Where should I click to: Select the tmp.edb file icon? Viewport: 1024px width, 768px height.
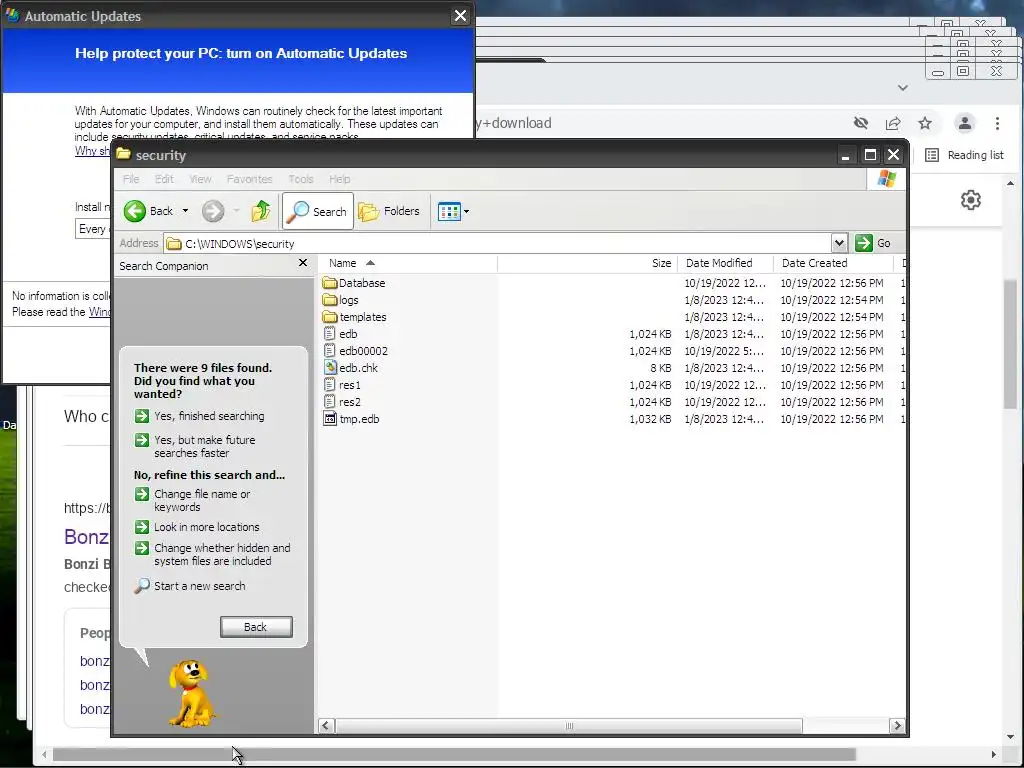point(330,419)
